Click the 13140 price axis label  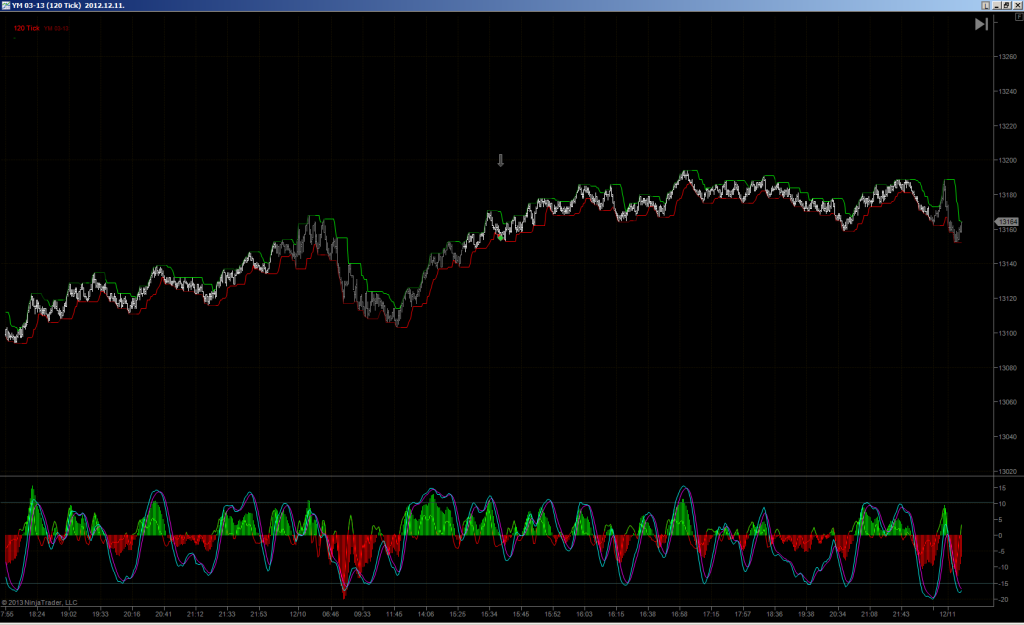pos(1007,264)
